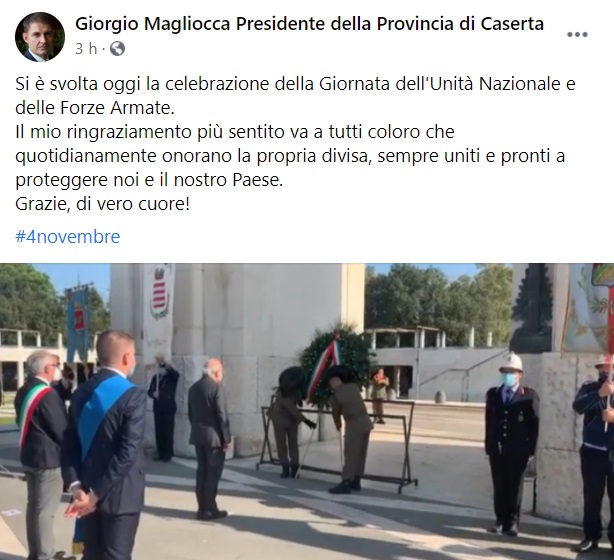Click the globe public visibility icon
Viewport: 614px width, 560px height.
(117, 49)
